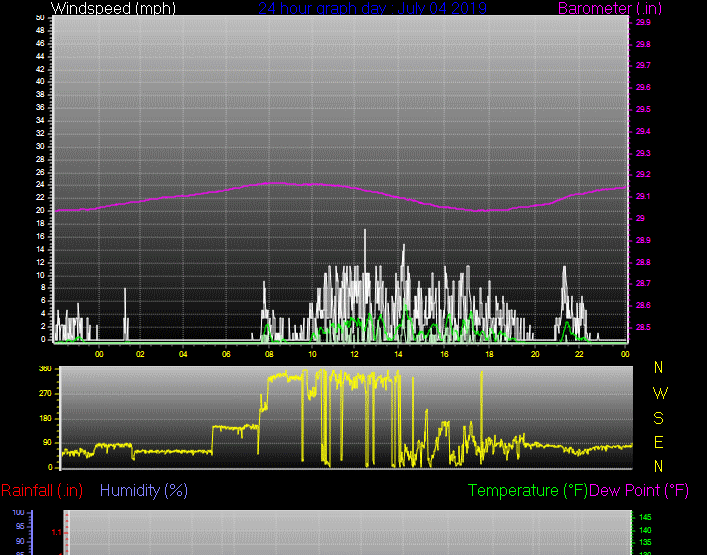Select the 08 hour mark on time axis
707x555 pixels.
(269, 354)
